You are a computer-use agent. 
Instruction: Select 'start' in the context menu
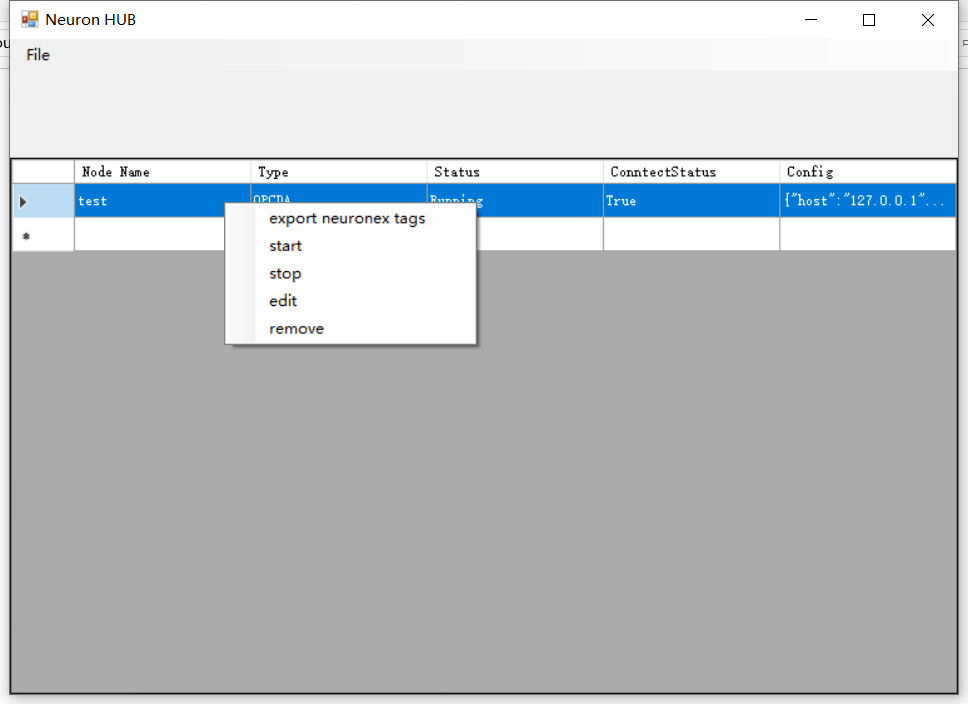point(285,246)
